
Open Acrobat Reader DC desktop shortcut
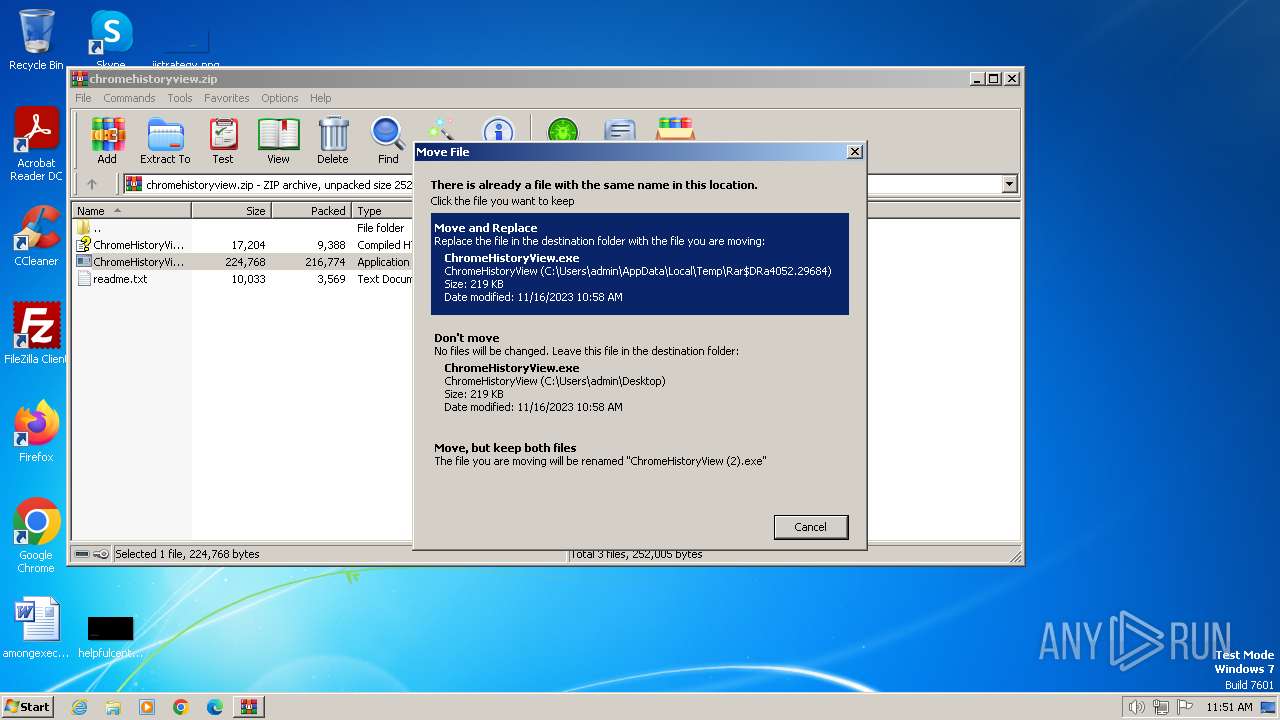36,144
